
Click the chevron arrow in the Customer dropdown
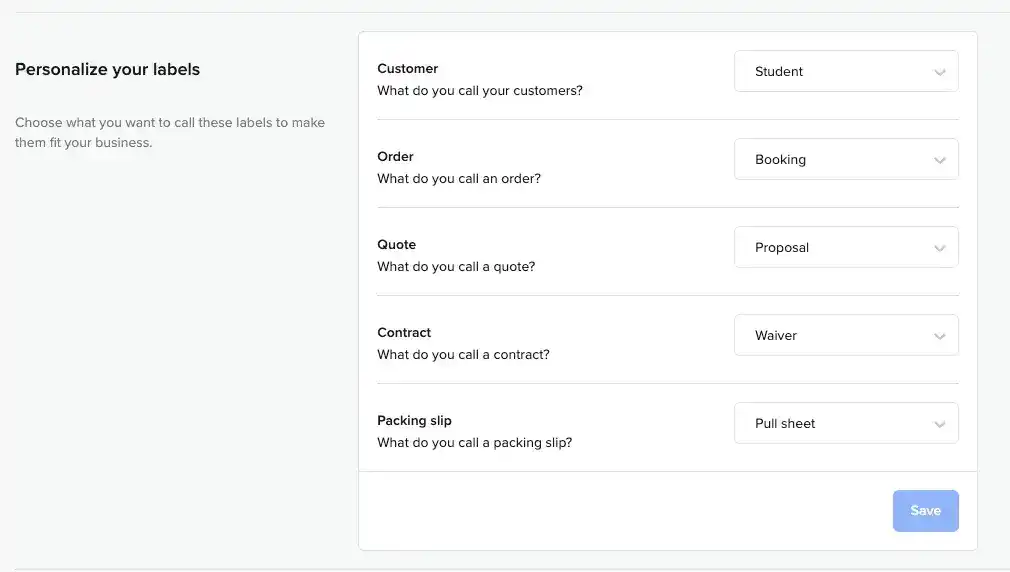point(939,72)
